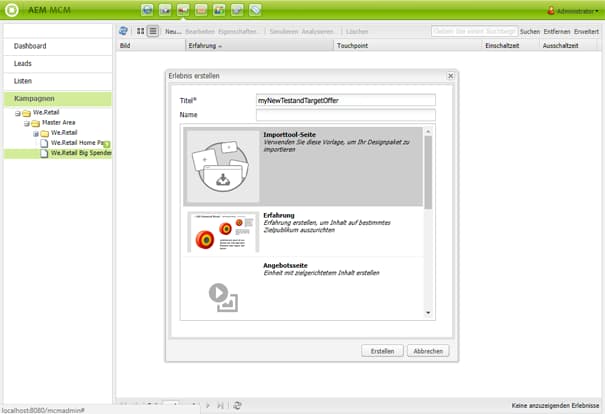Click the Administrator user icon

(551, 11)
